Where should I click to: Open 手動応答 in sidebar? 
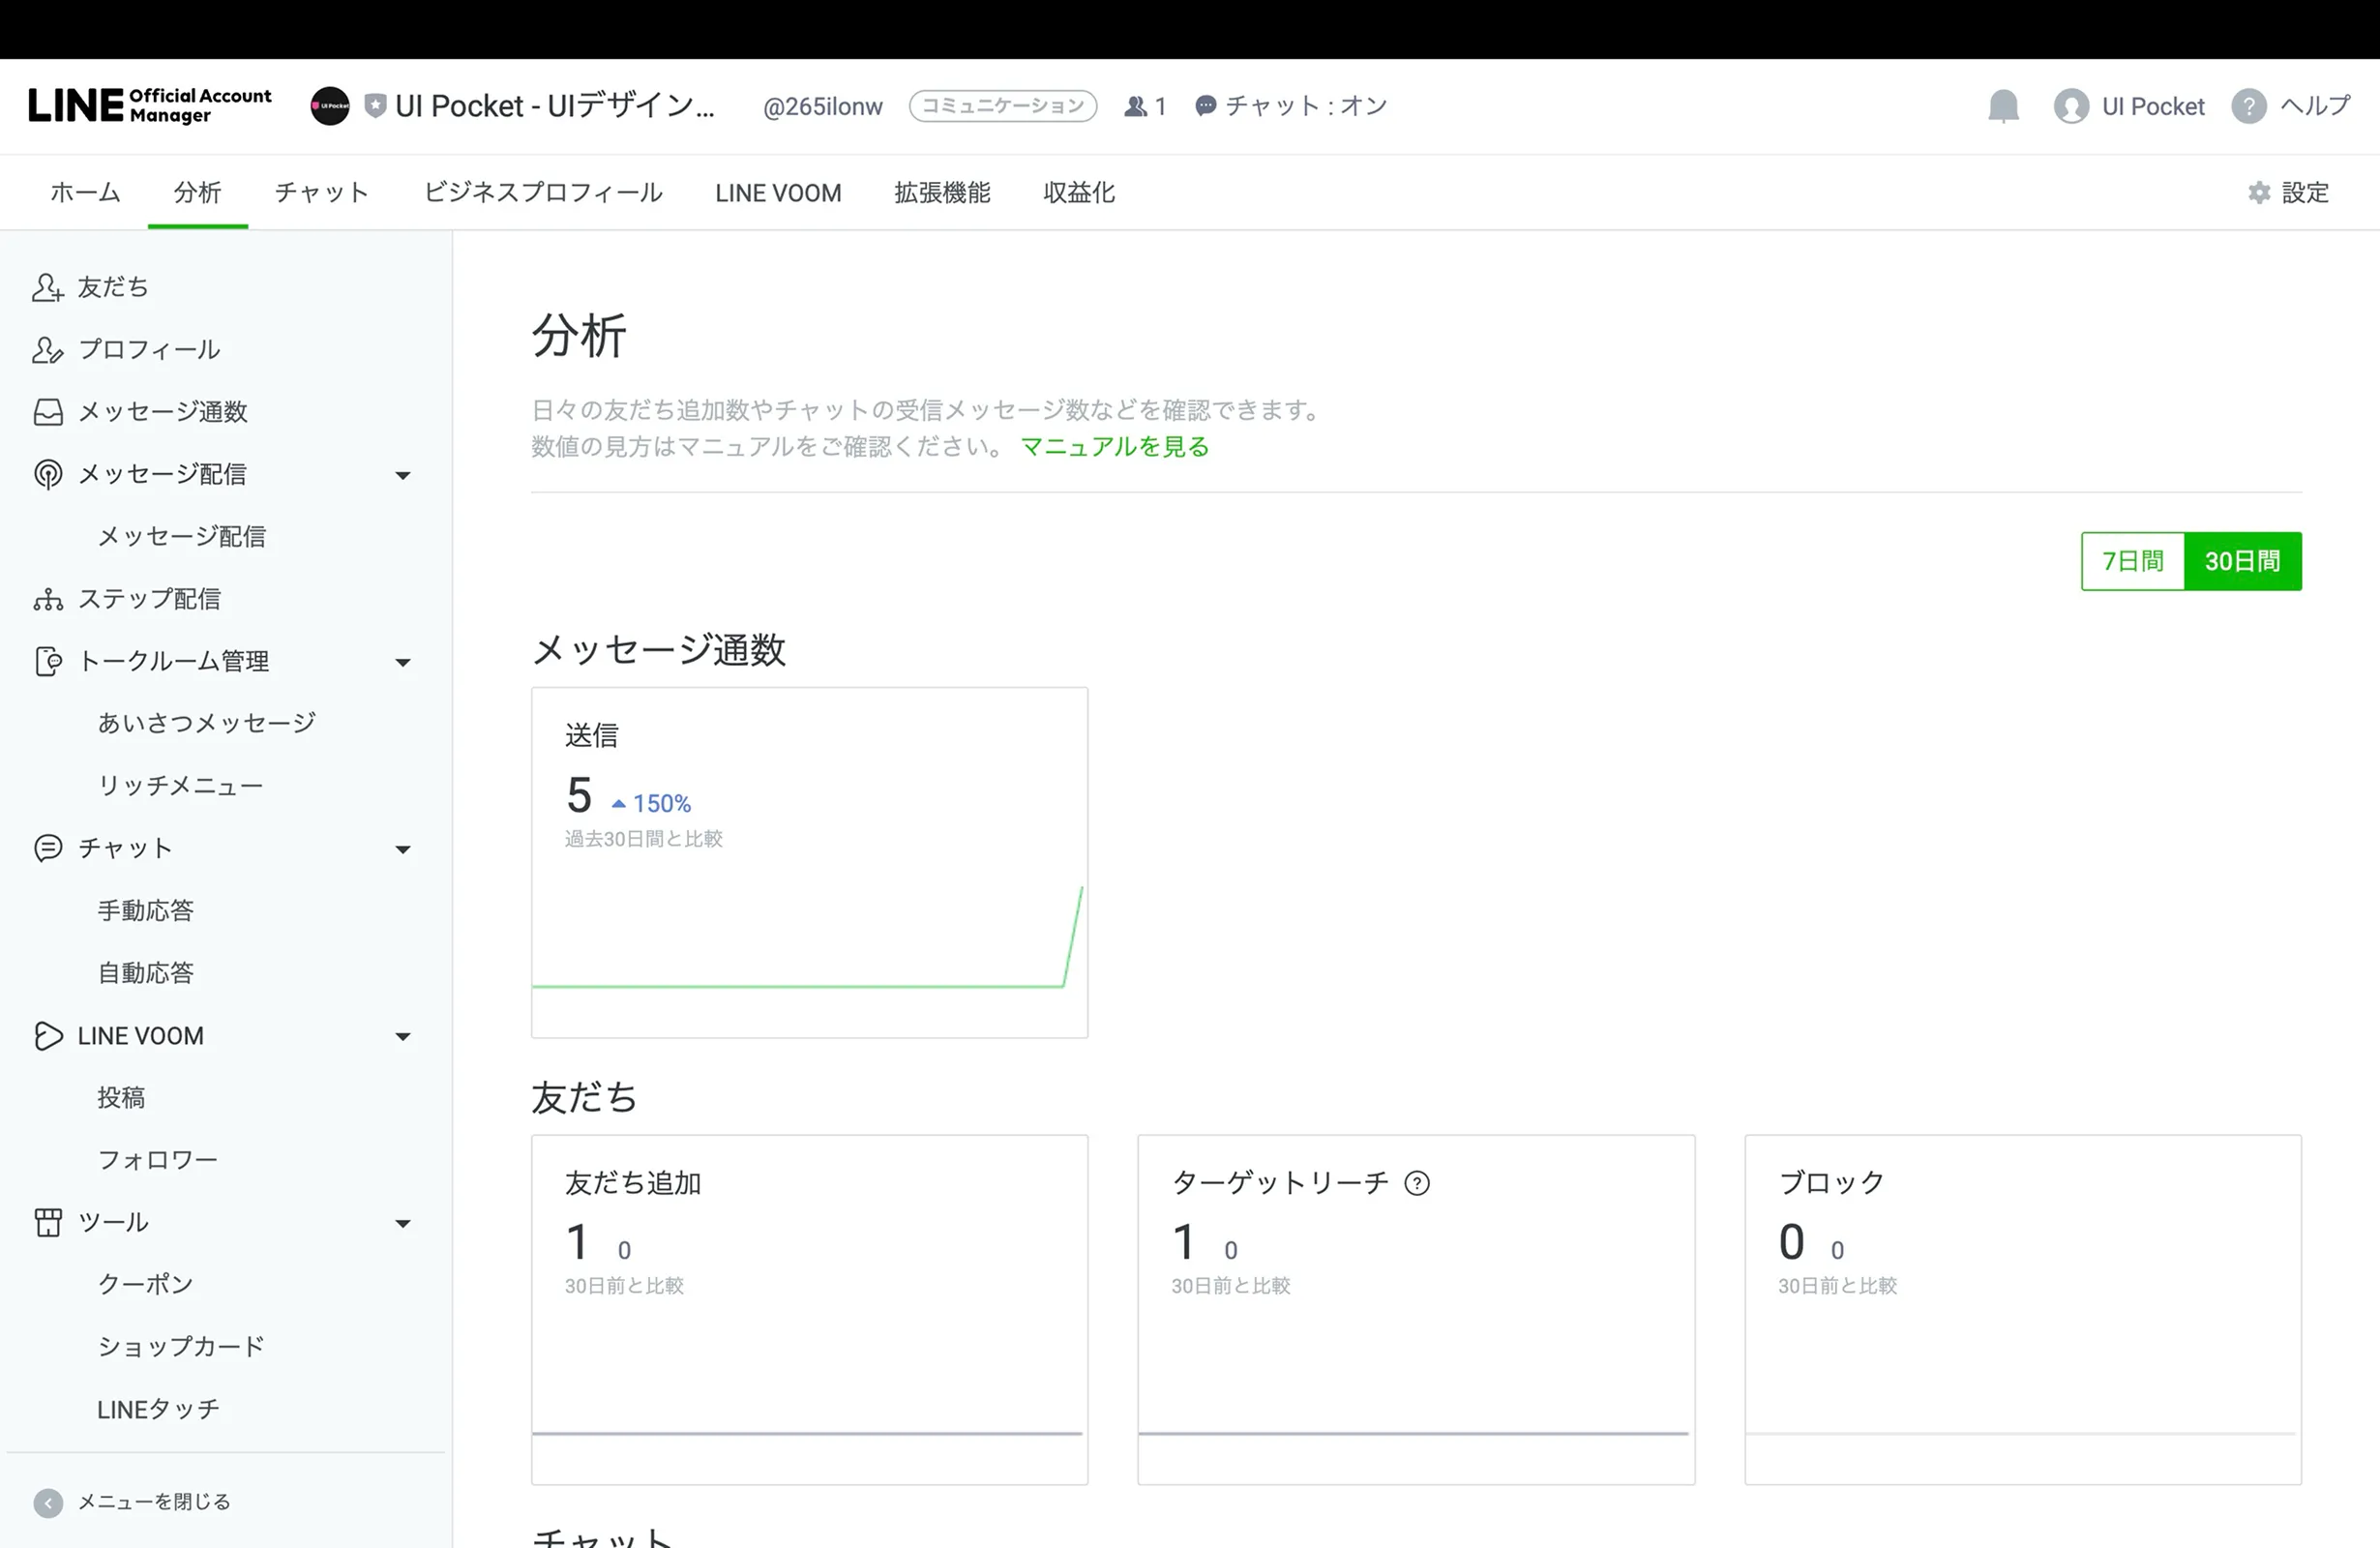[145, 911]
